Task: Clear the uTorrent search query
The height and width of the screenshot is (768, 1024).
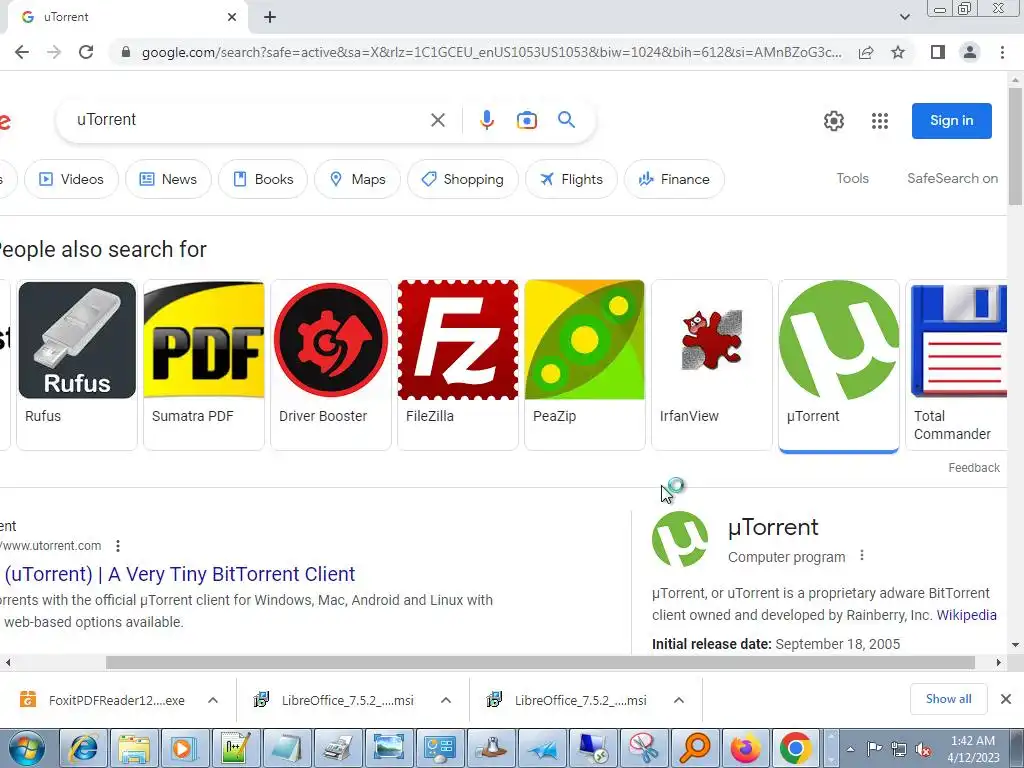Action: coord(438,120)
